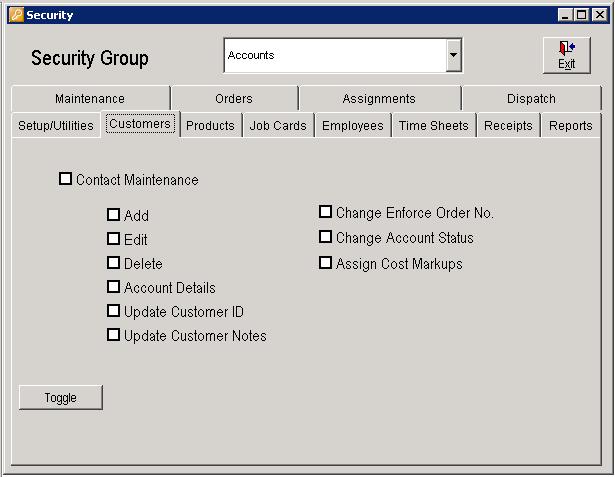Tick the Edit permission checkbox
The width and height of the screenshot is (615, 477).
pos(113,239)
